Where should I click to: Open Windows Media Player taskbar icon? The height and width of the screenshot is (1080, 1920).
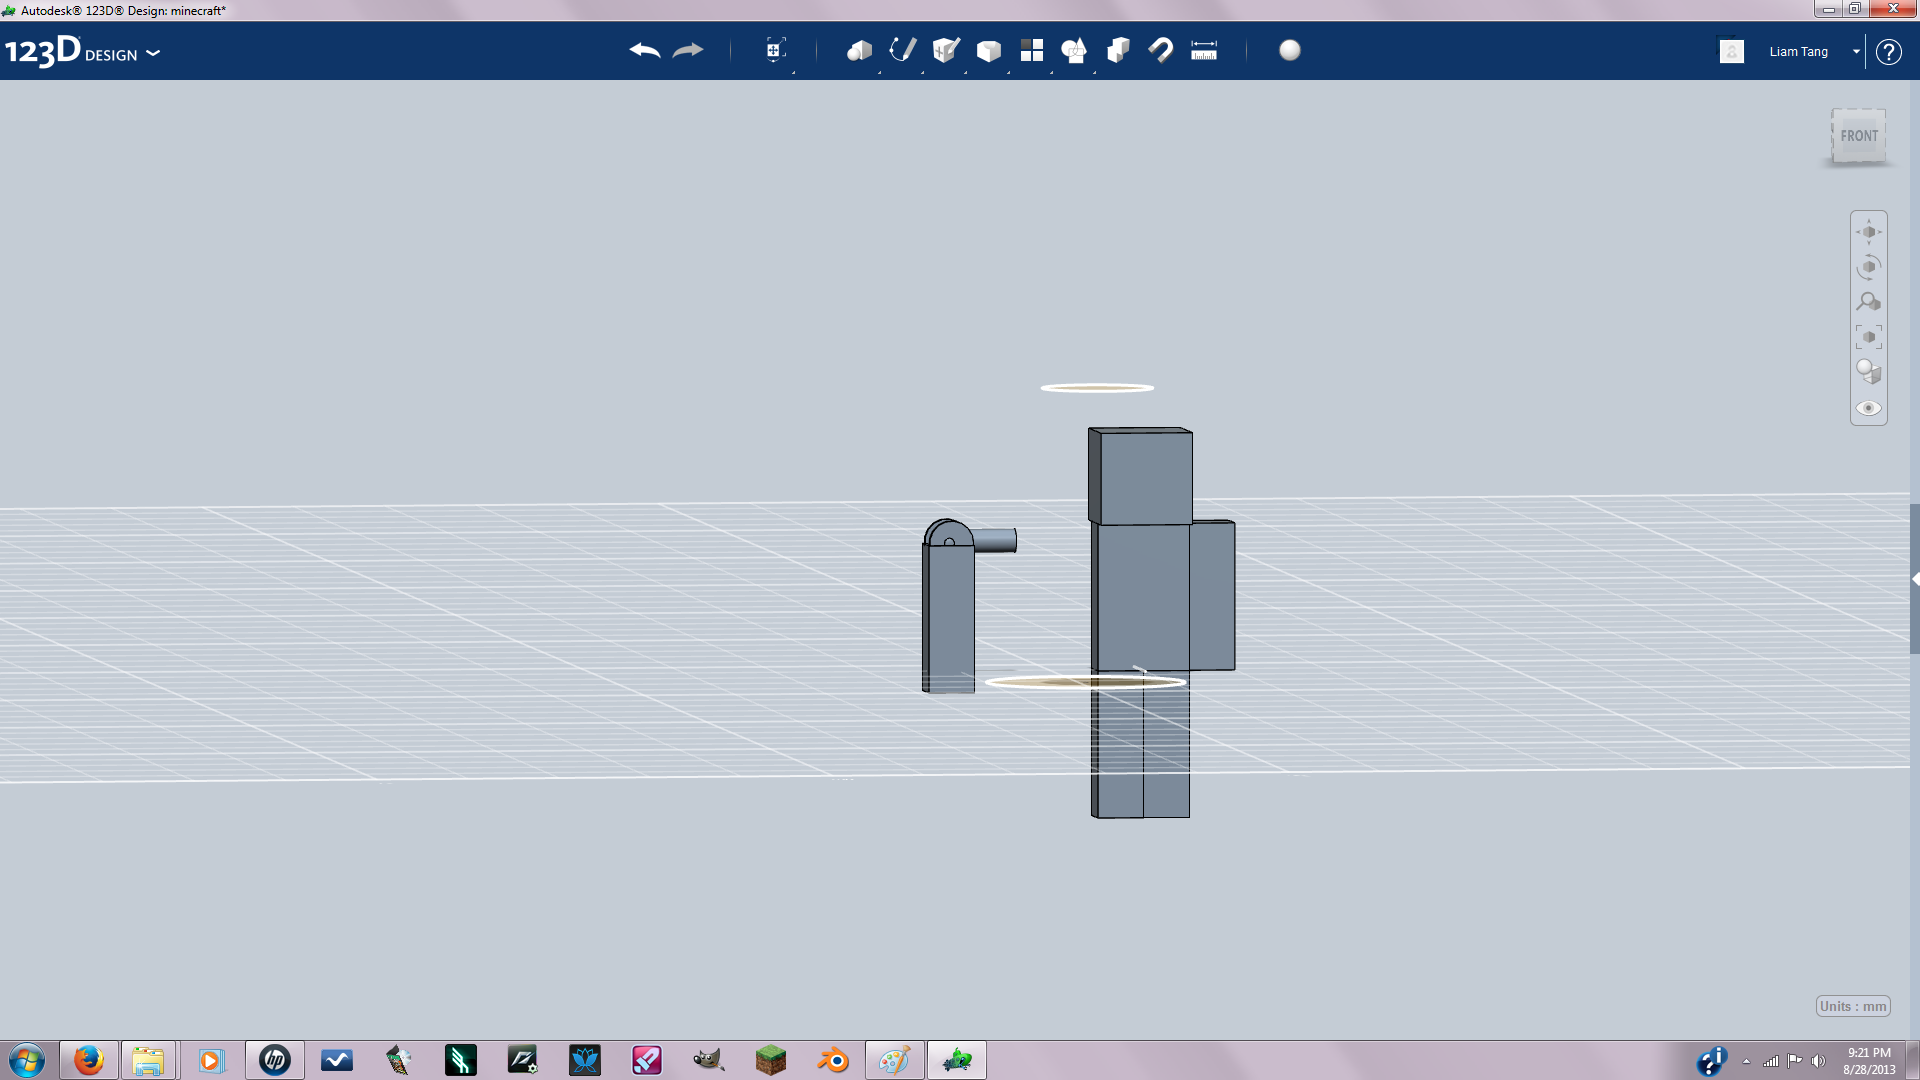211,1060
